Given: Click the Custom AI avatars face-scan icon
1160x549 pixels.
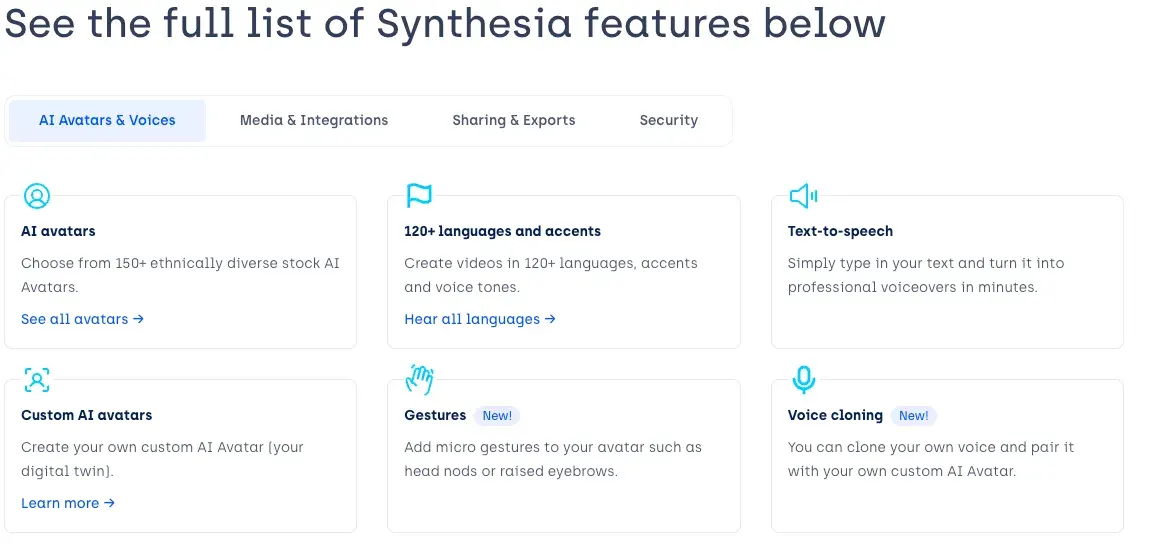Looking at the screenshot, I should [37, 380].
